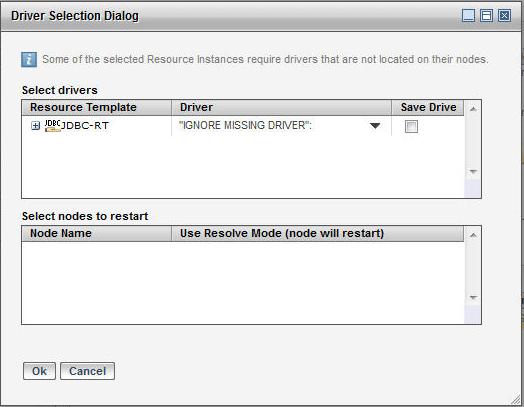Click the Driver column header
This screenshot has height=407, width=524.
281,107
